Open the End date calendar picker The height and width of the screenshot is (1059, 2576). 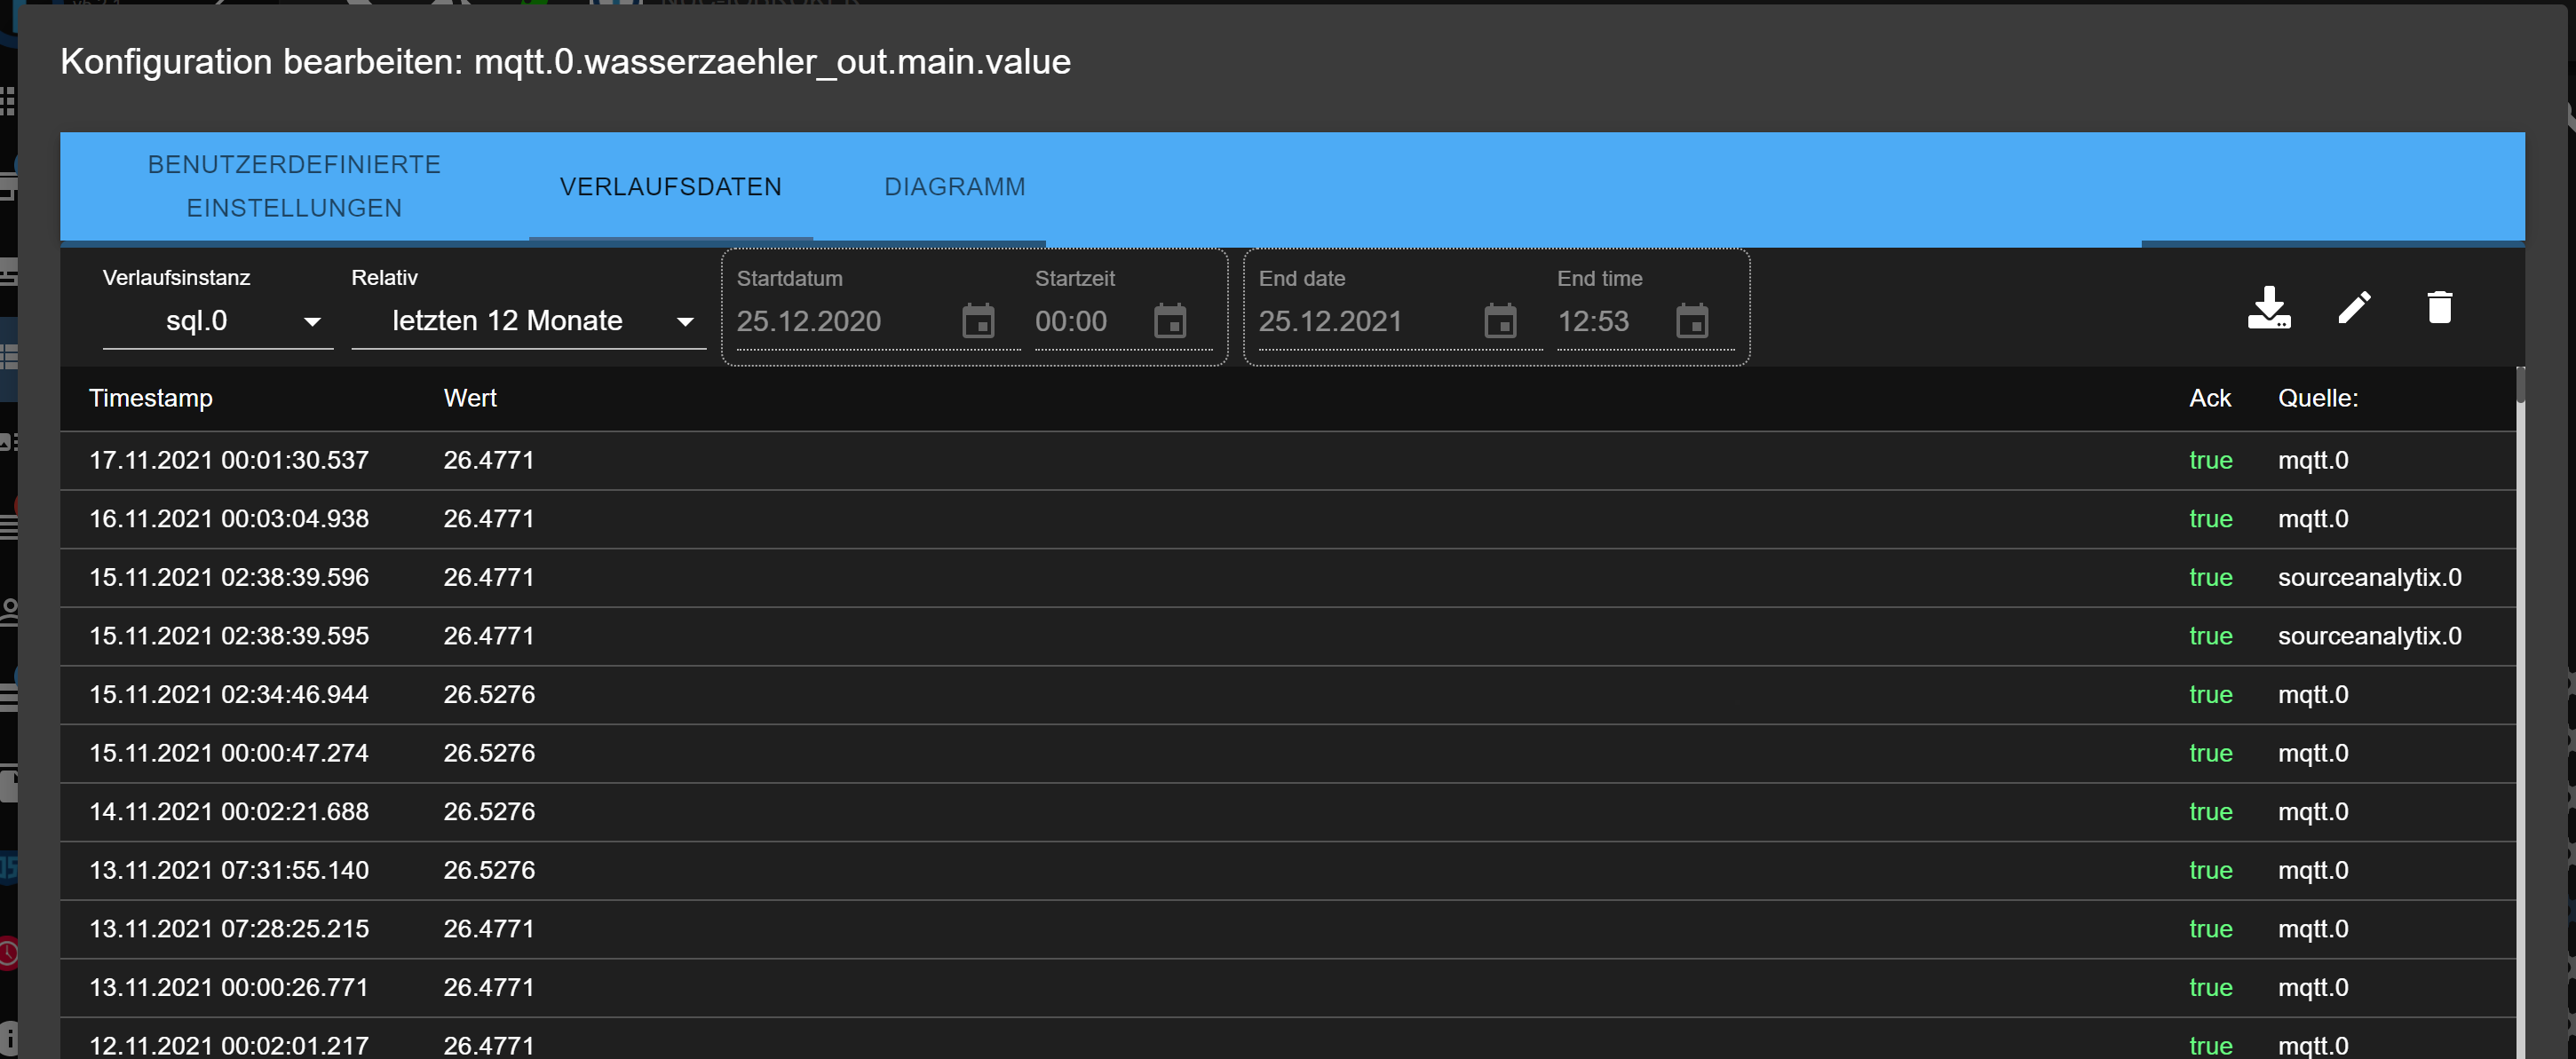(1500, 321)
